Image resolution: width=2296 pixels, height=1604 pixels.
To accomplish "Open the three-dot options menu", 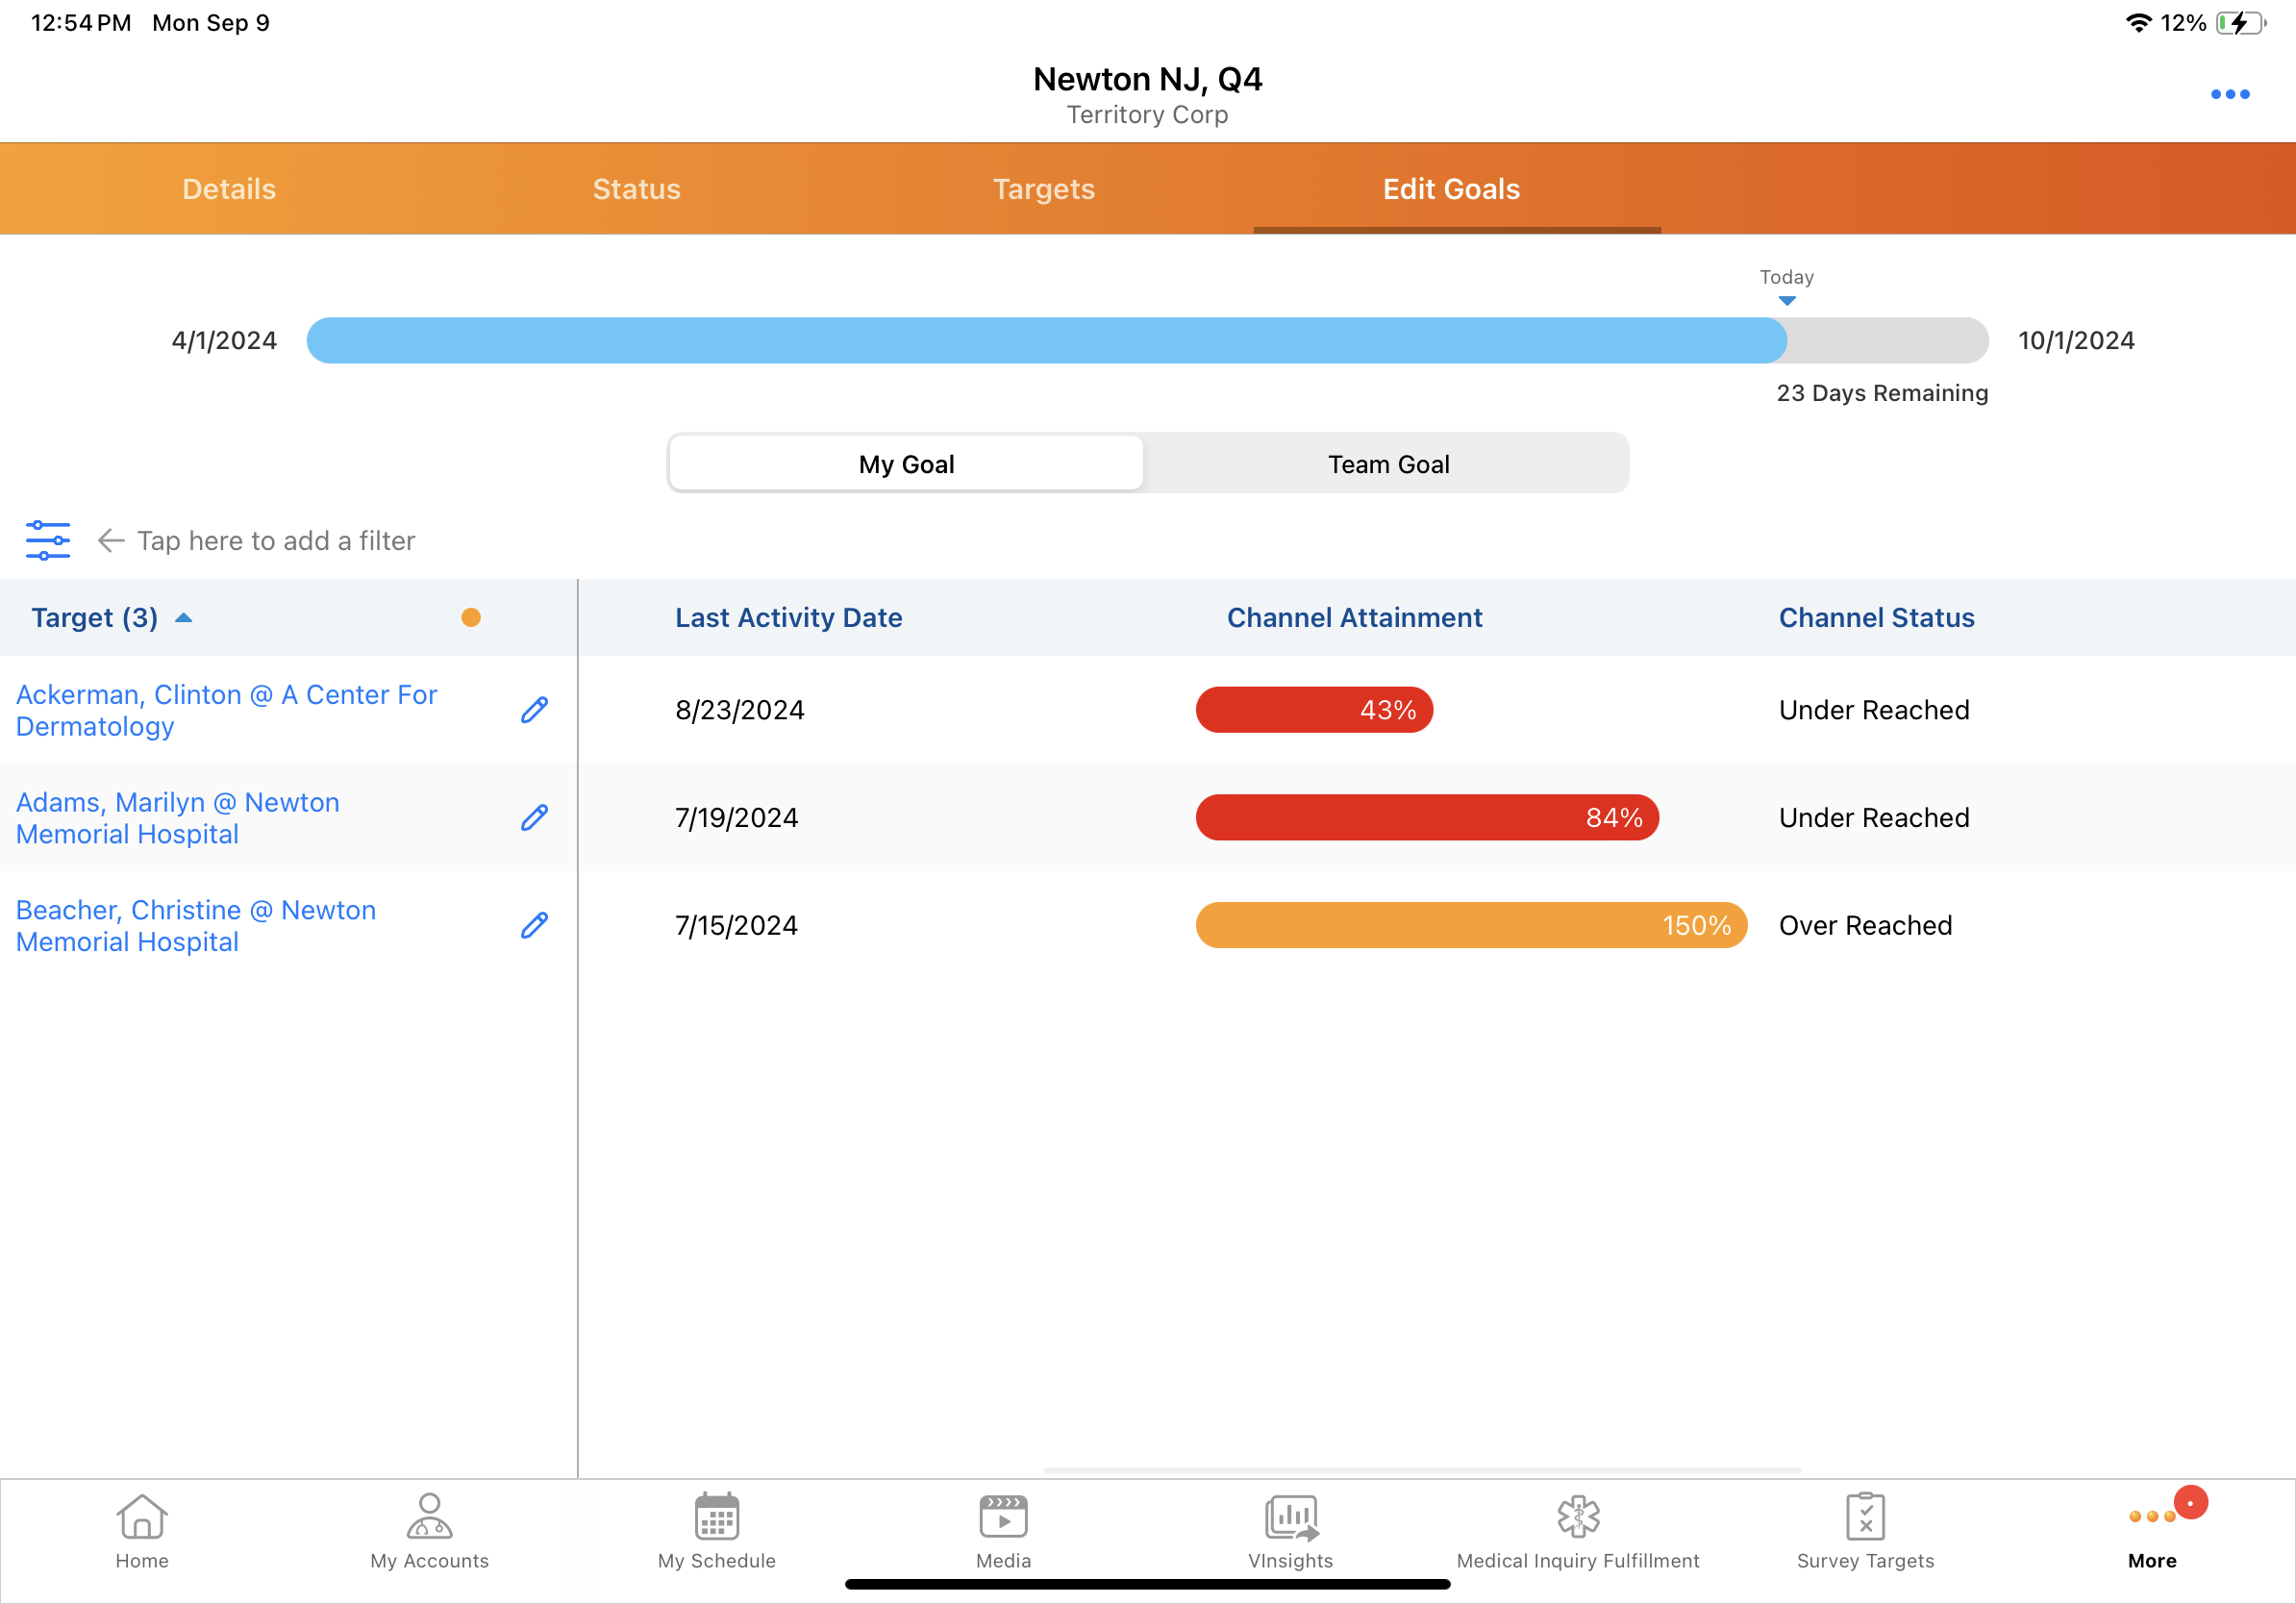I will pos(2229,94).
